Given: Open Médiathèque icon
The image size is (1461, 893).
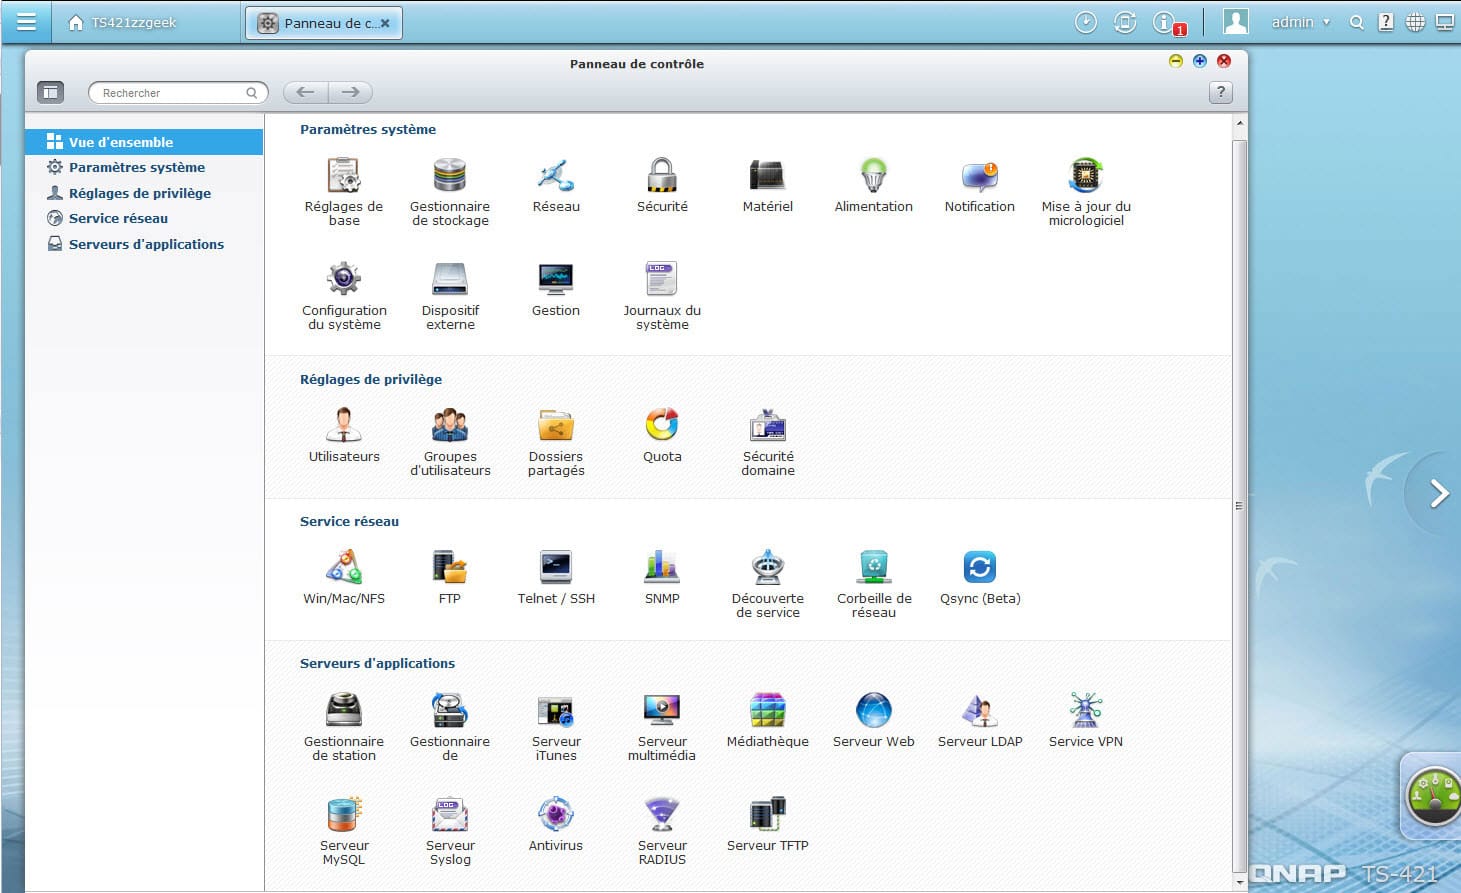Looking at the screenshot, I should click(x=768, y=710).
